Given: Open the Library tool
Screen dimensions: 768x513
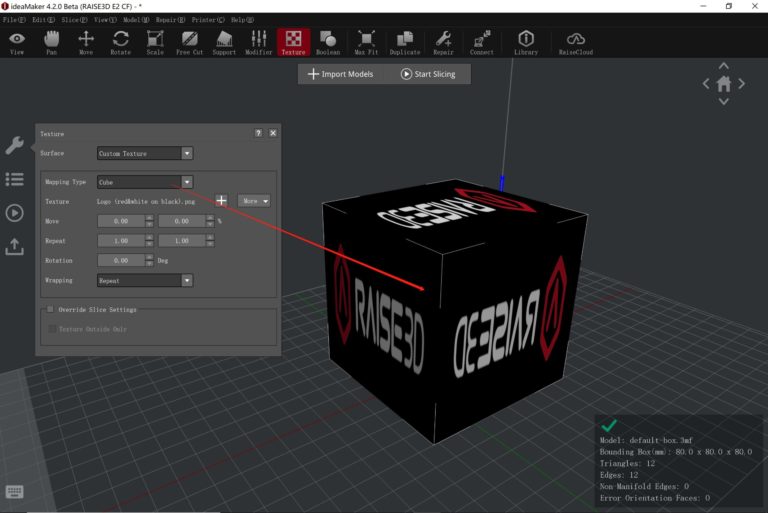Looking at the screenshot, I should (525, 41).
